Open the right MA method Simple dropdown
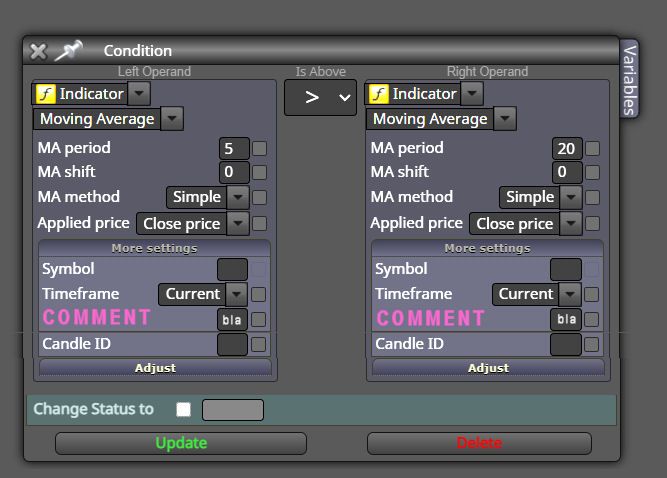 (x=541, y=197)
